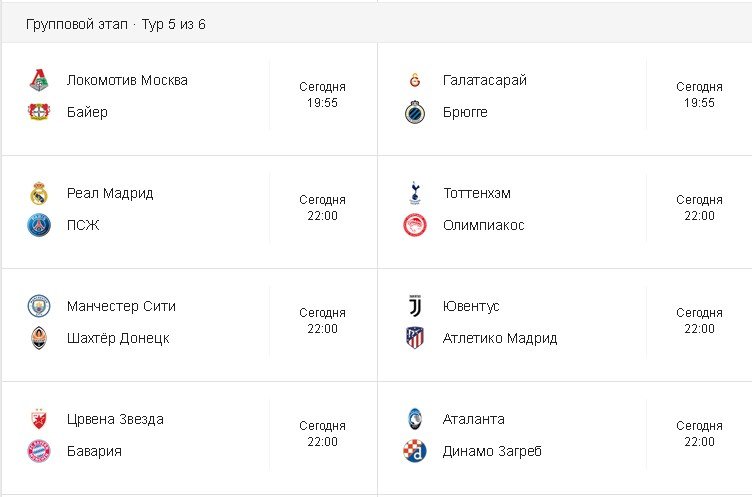Click the Olympiacos club logo
Viewport: 752px width, 497px height.
(415, 225)
